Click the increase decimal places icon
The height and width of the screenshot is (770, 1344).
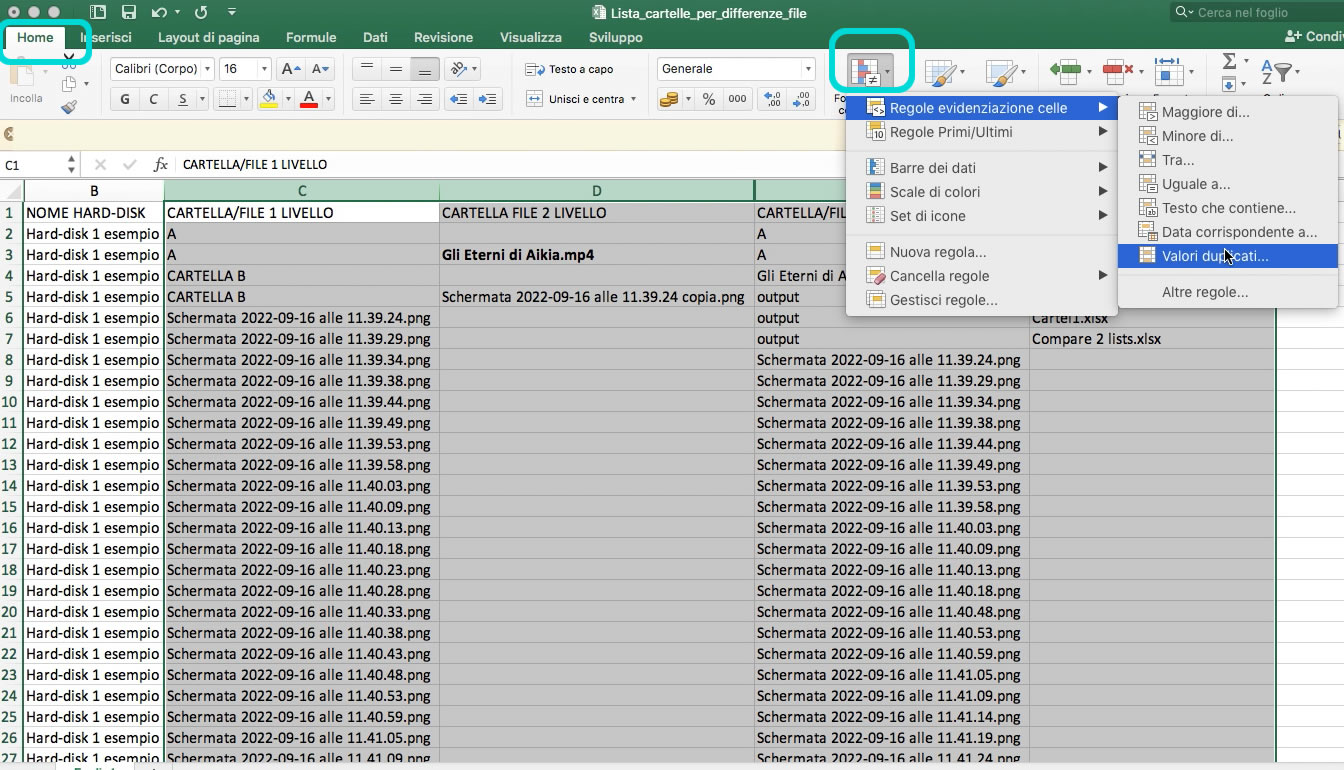(773, 99)
